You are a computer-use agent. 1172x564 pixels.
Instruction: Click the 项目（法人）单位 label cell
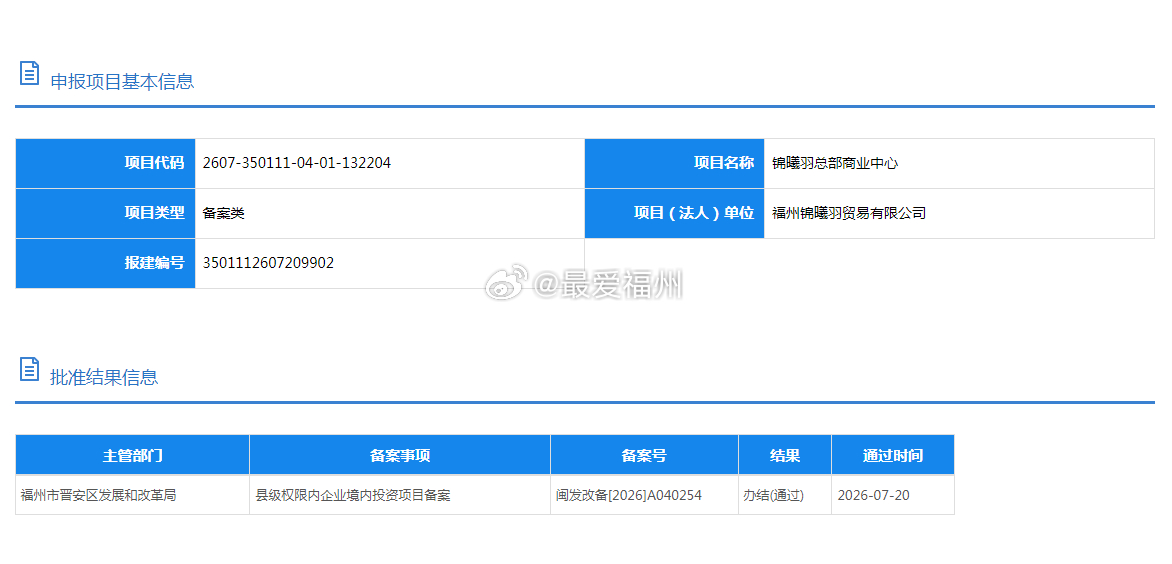point(674,213)
